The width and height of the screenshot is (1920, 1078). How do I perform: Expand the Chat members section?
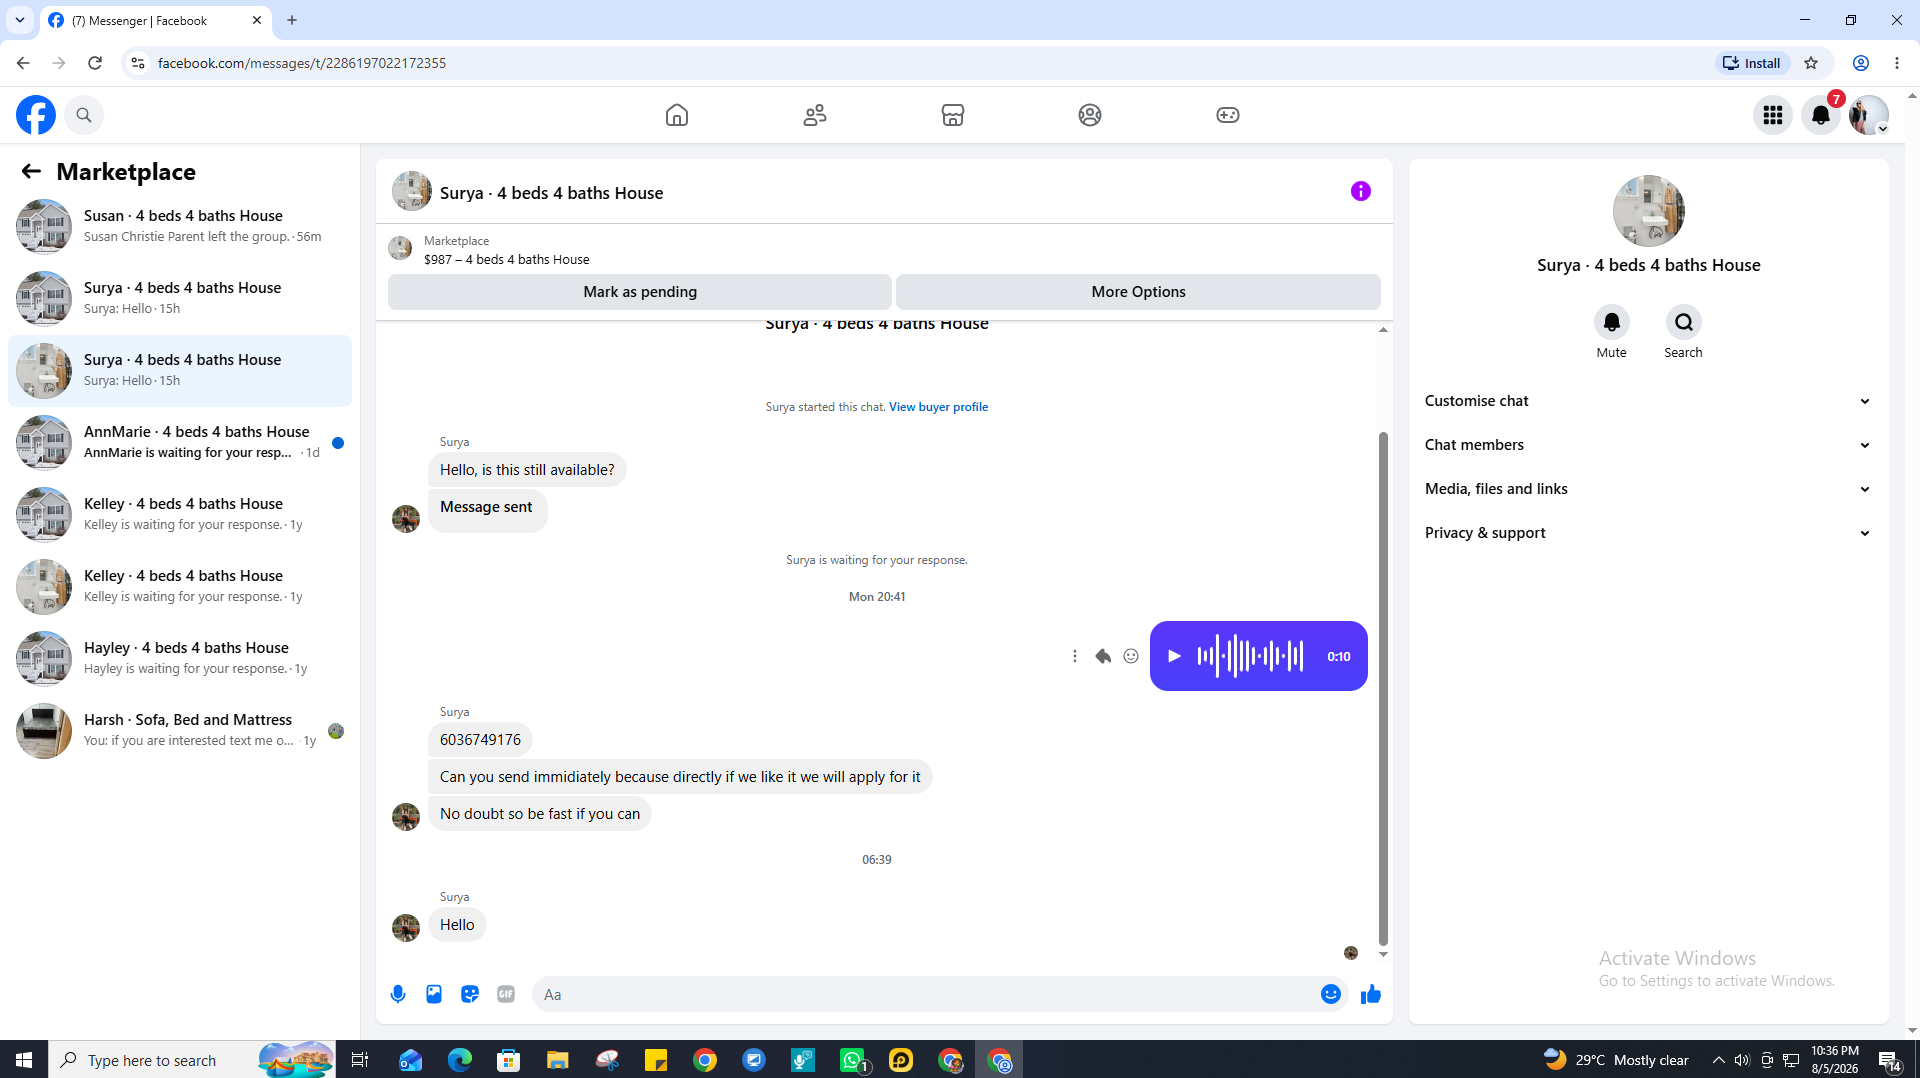[x=1648, y=445]
